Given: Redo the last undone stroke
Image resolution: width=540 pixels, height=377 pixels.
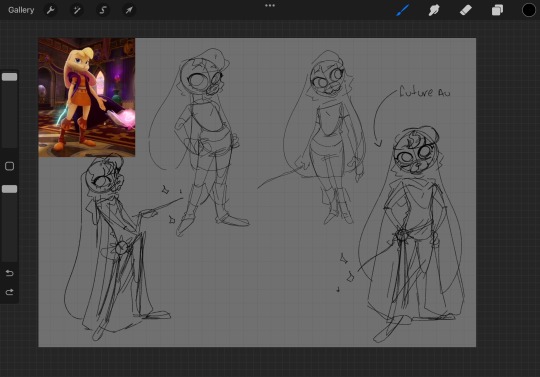Looking at the screenshot, I should tap(9, 292).
